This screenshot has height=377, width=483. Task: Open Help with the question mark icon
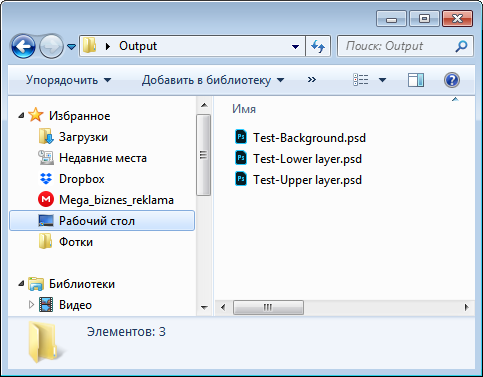click(x=452, y=80)
